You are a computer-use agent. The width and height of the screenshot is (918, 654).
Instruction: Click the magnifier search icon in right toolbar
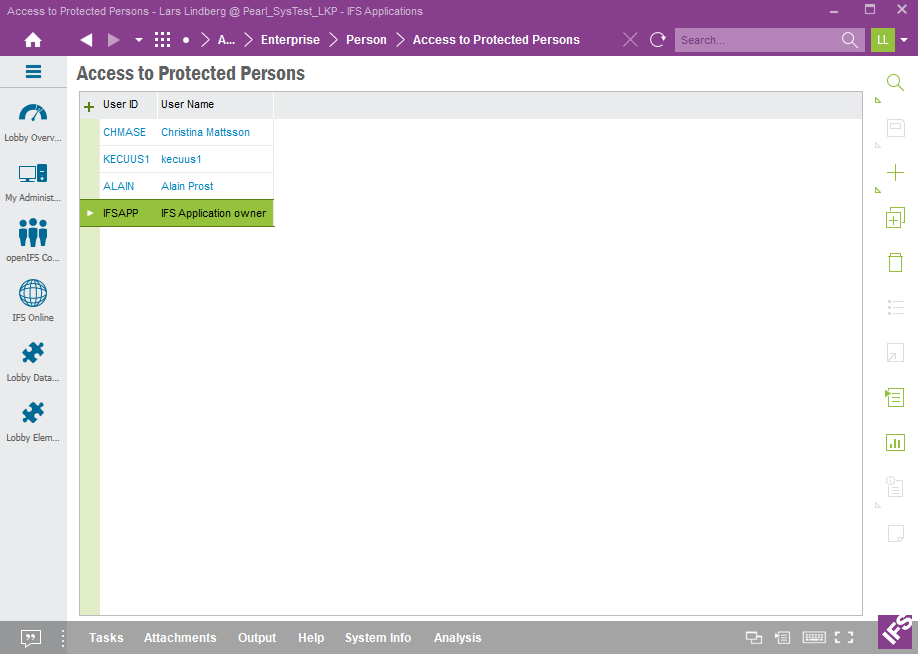pos(895,83)
